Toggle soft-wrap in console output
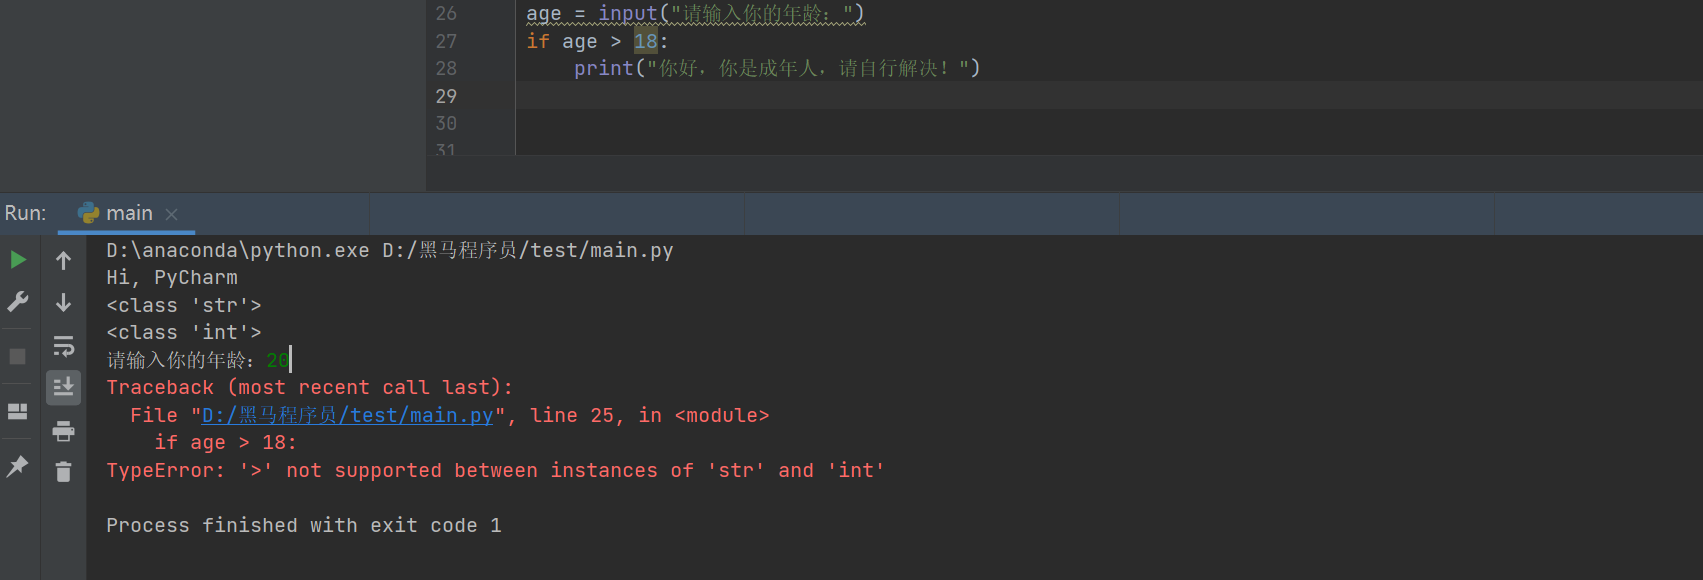 63,346
